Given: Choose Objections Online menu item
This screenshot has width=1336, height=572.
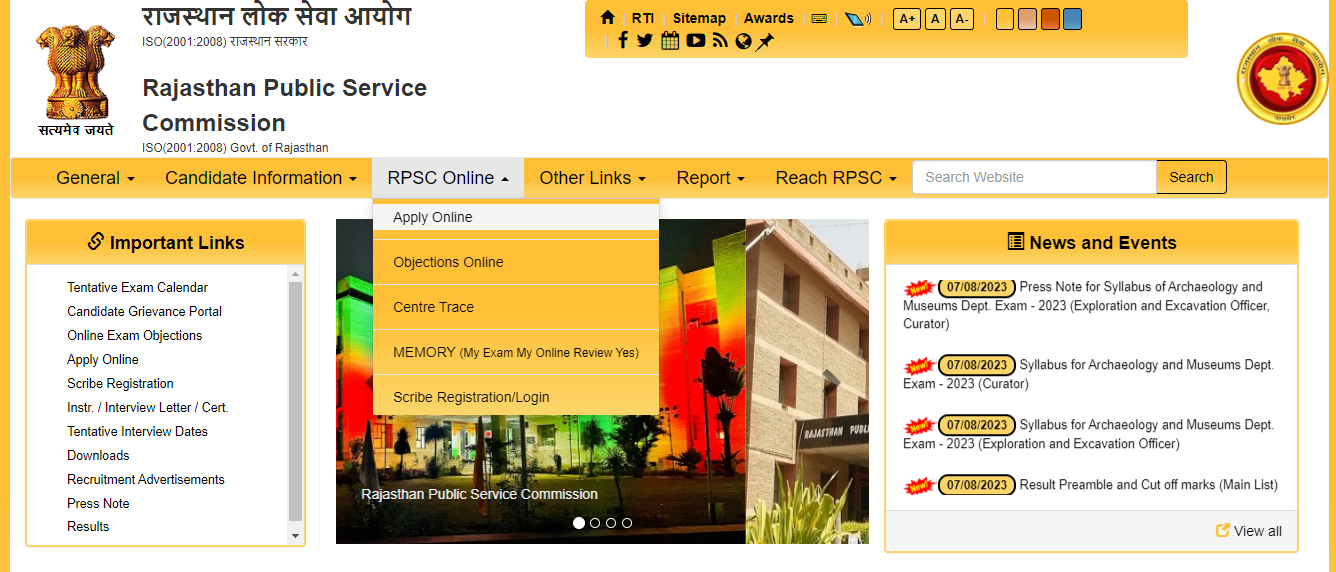Looking at the screenshot, I should coord(516,262).
